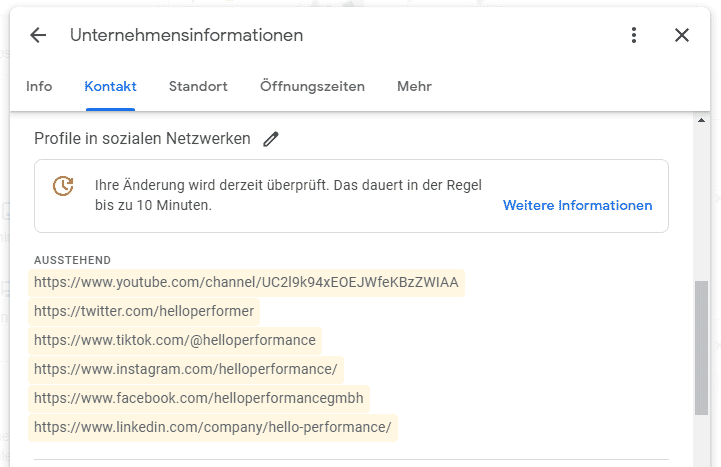Click the pending YouTube channel URL
721x467 pixels.
pyautogui.click(x=246, y=282)
